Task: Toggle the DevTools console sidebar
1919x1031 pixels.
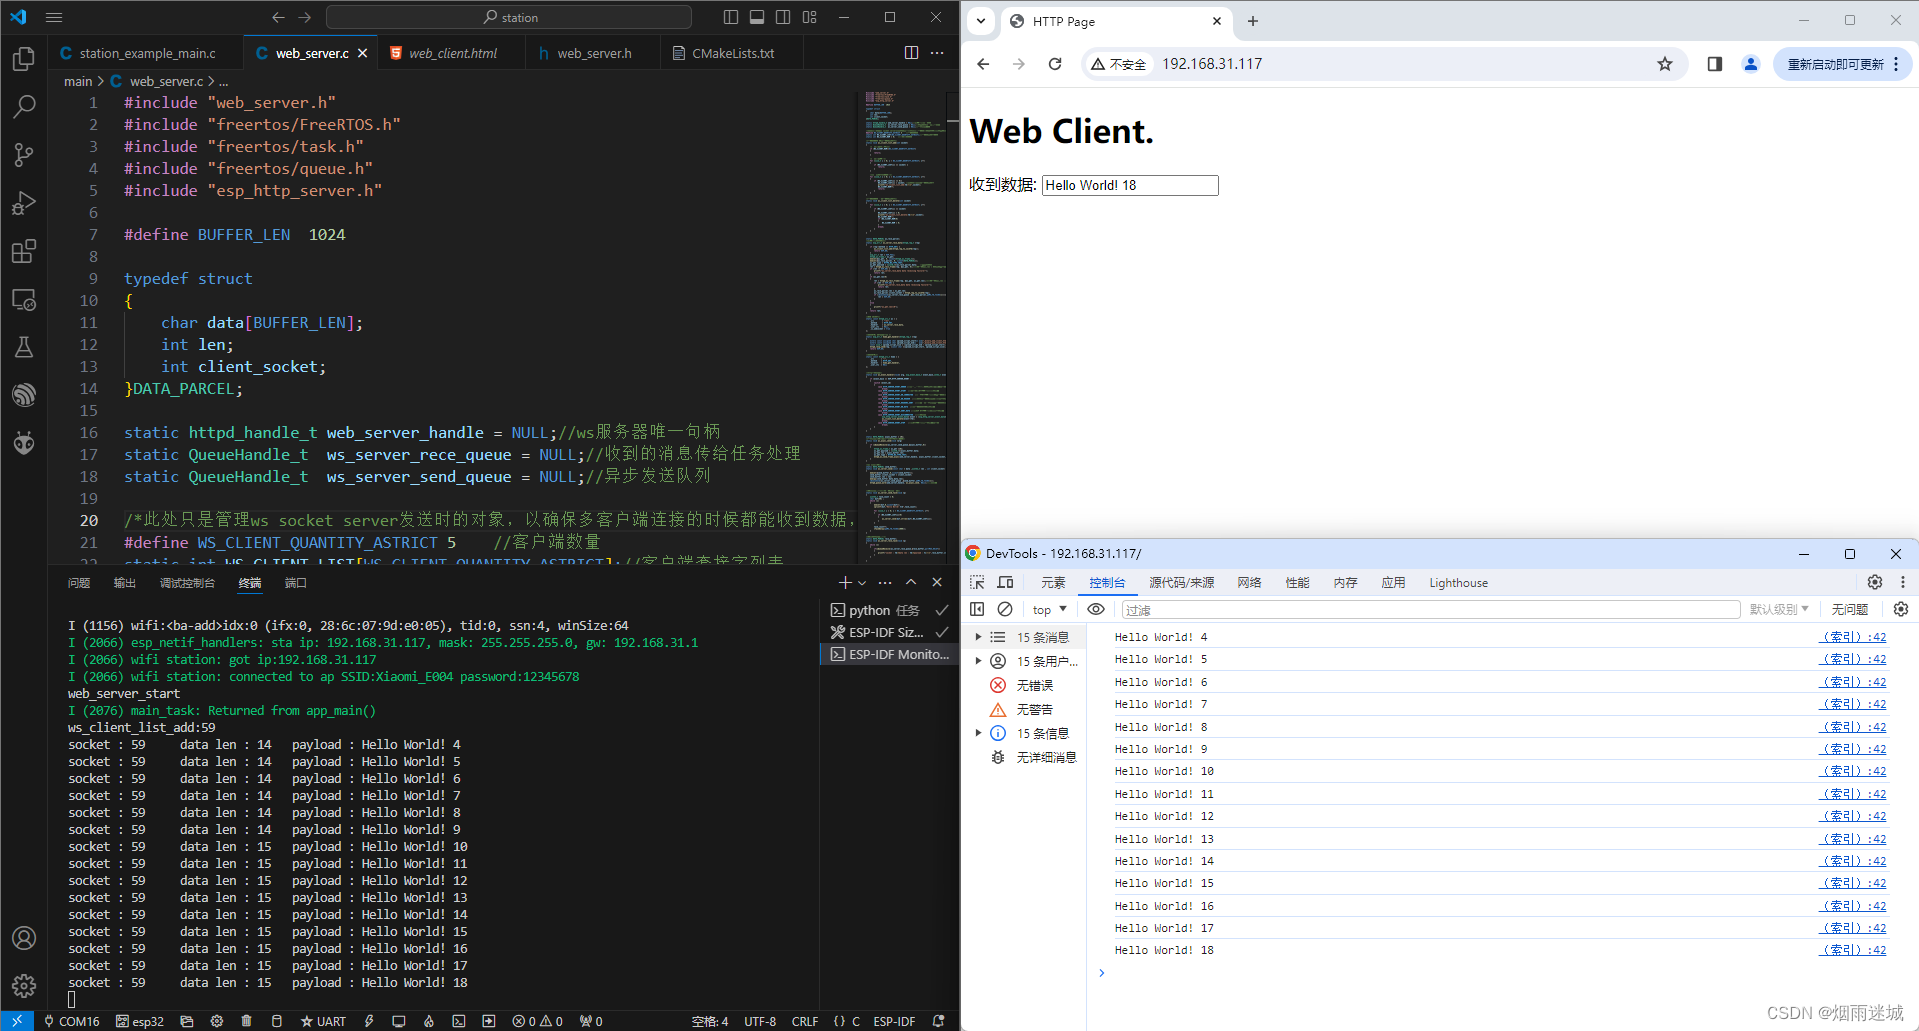Action: click(x=977, y=609)
